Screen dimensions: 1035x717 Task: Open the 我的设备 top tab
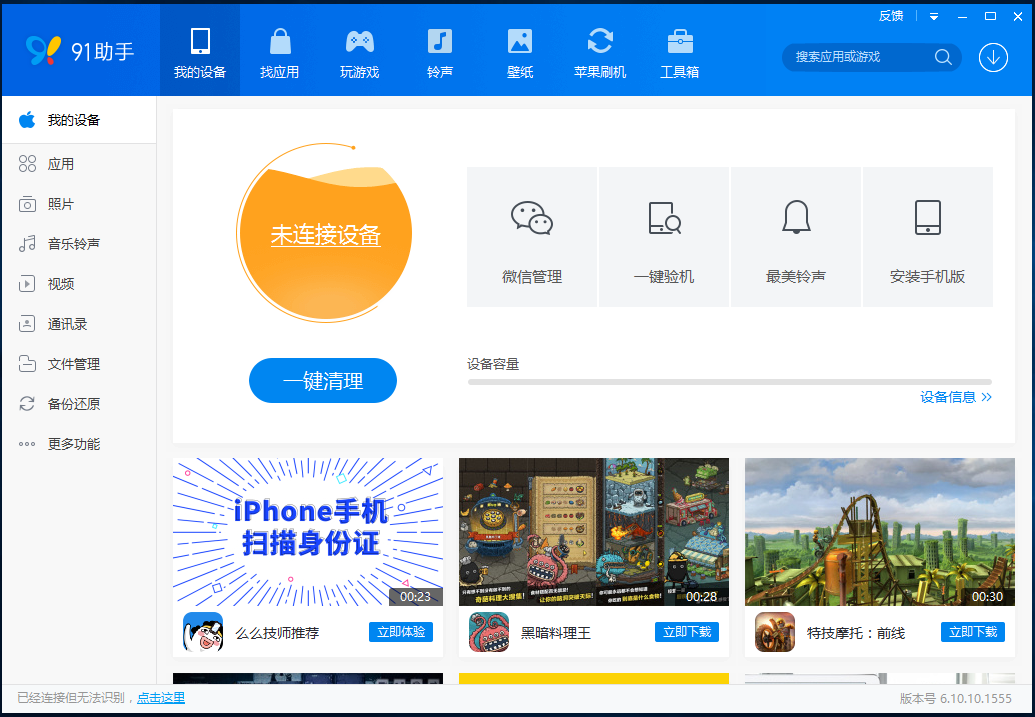[200, 51]
